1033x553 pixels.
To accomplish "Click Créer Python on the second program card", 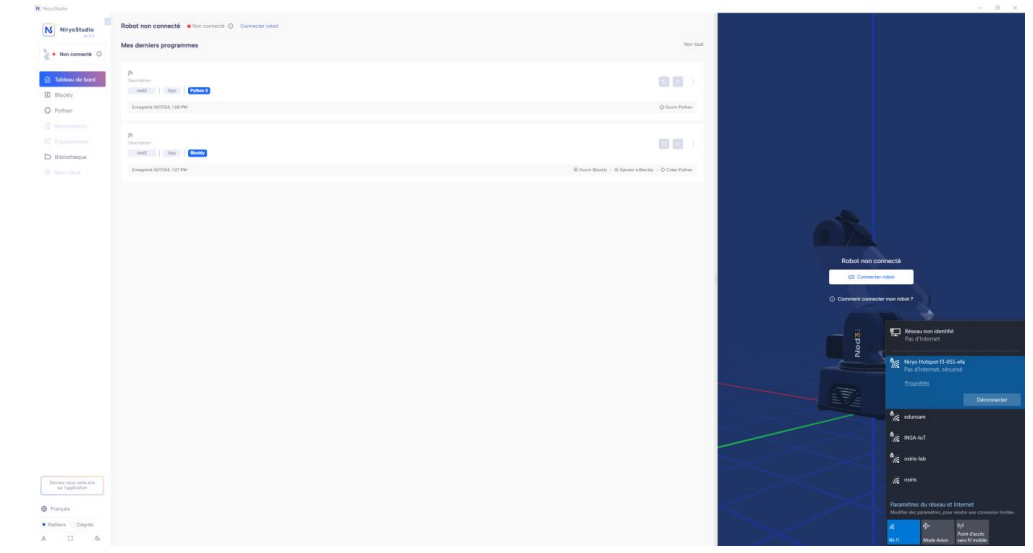I will pos(677,170).
